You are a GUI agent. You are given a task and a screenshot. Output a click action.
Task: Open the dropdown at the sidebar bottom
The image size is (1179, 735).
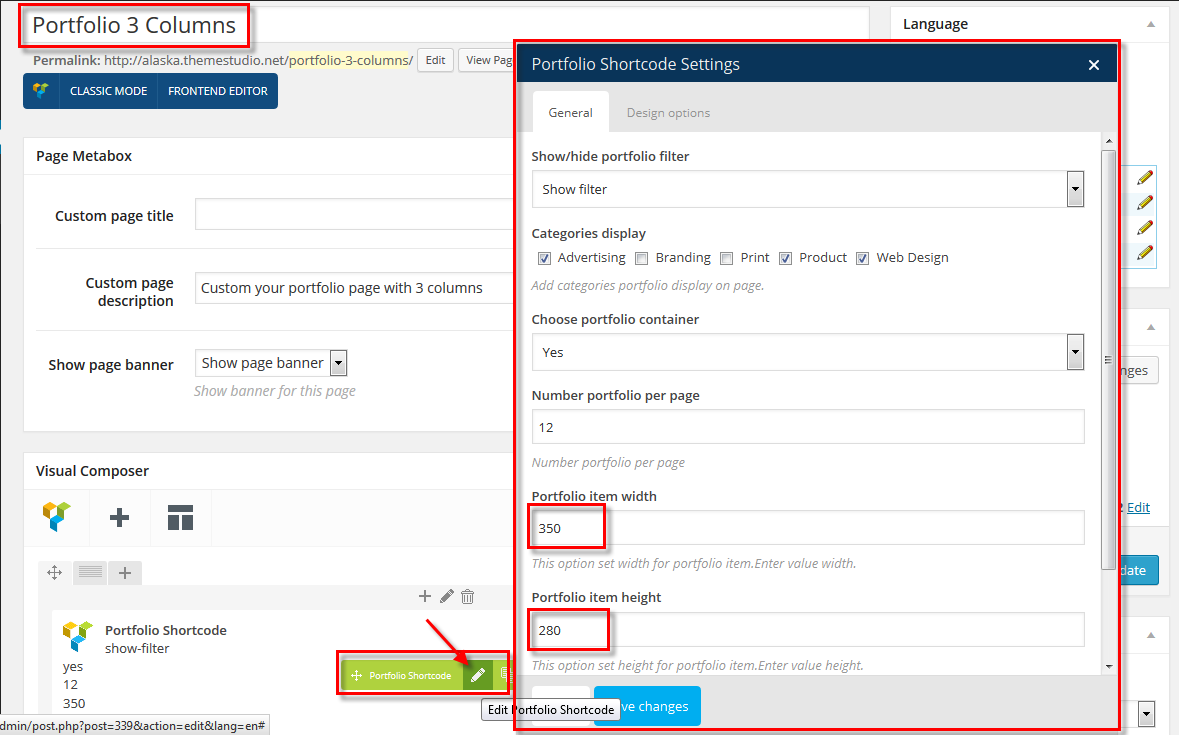[1147, 712]
